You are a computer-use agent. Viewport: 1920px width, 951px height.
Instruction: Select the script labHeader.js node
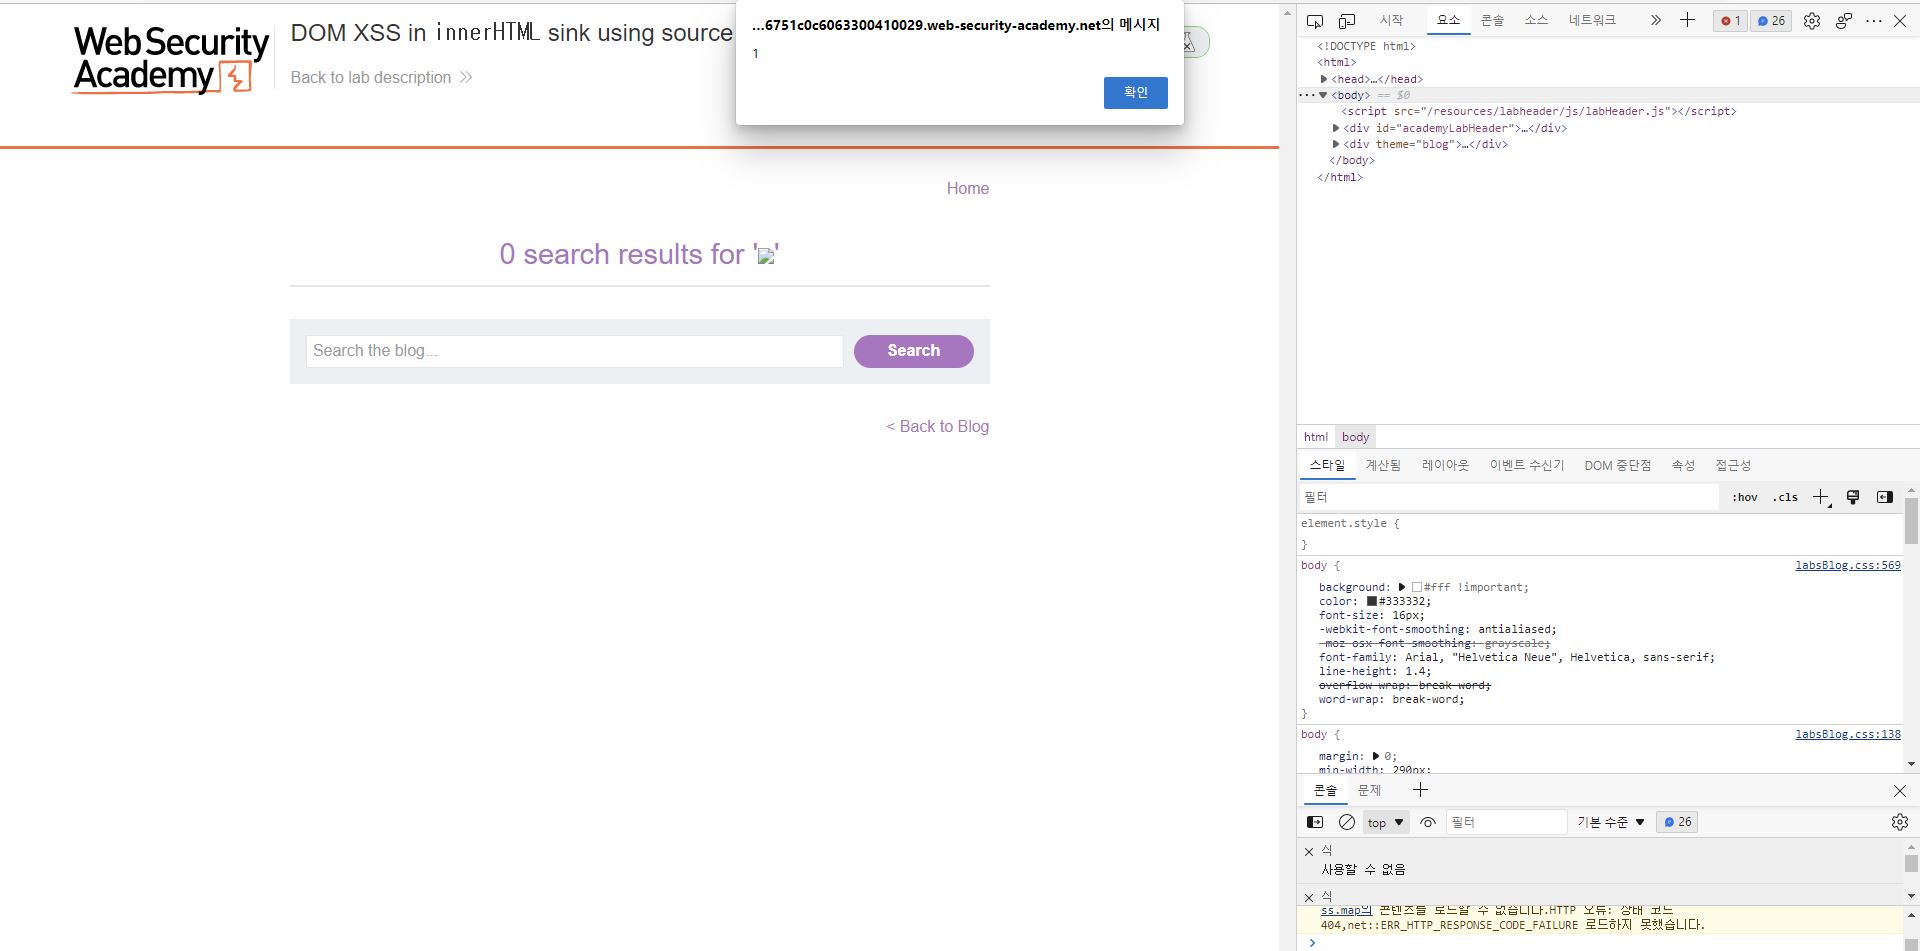pyautogui.click(x=1539, y=111)
